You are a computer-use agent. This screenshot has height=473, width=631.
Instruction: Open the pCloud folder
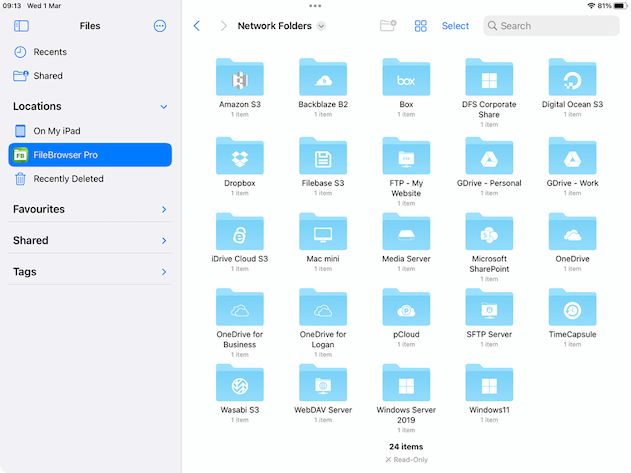pyautogui.click(x=406, y=307)
